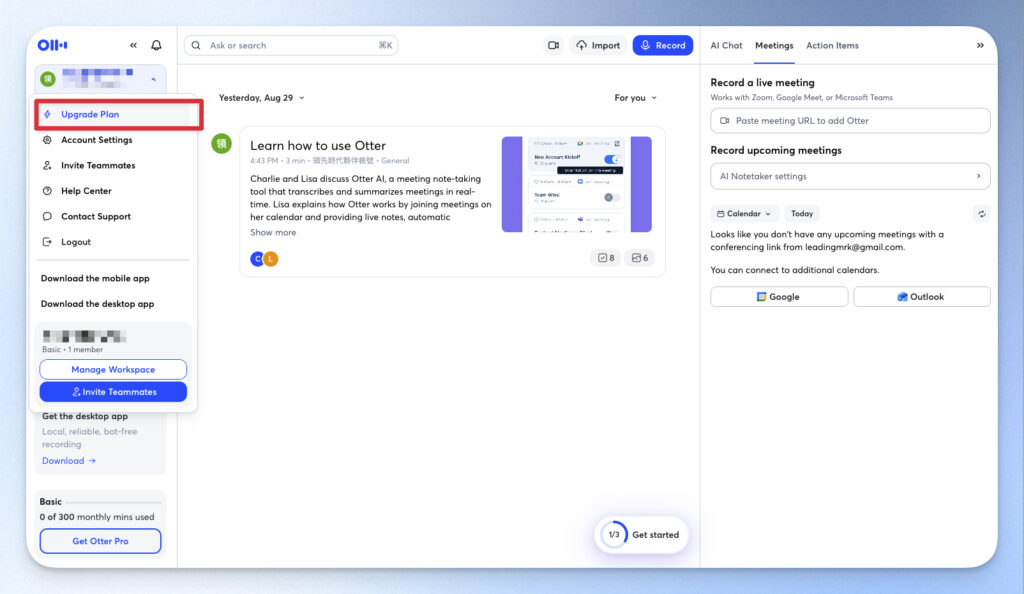Click Manage Workspace

tap(113, 369)
